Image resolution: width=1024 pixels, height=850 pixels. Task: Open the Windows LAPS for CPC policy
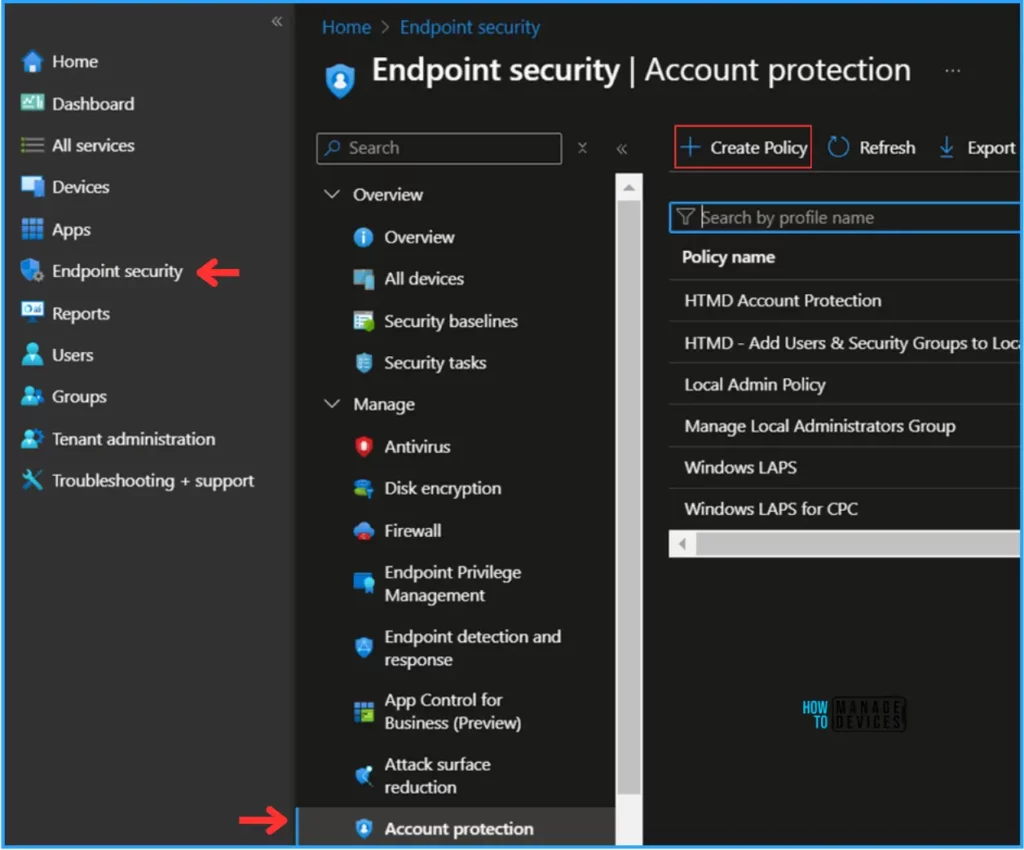click(771, 509)
